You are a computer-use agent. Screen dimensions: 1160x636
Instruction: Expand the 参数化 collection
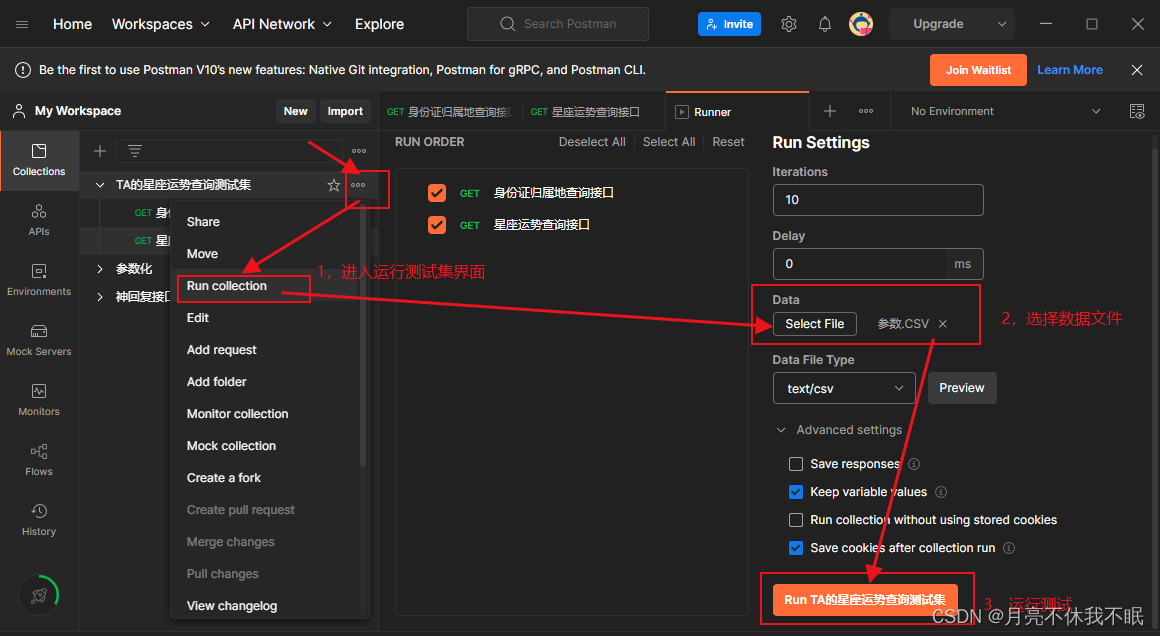pyautogui.click(x=100, y=269)
